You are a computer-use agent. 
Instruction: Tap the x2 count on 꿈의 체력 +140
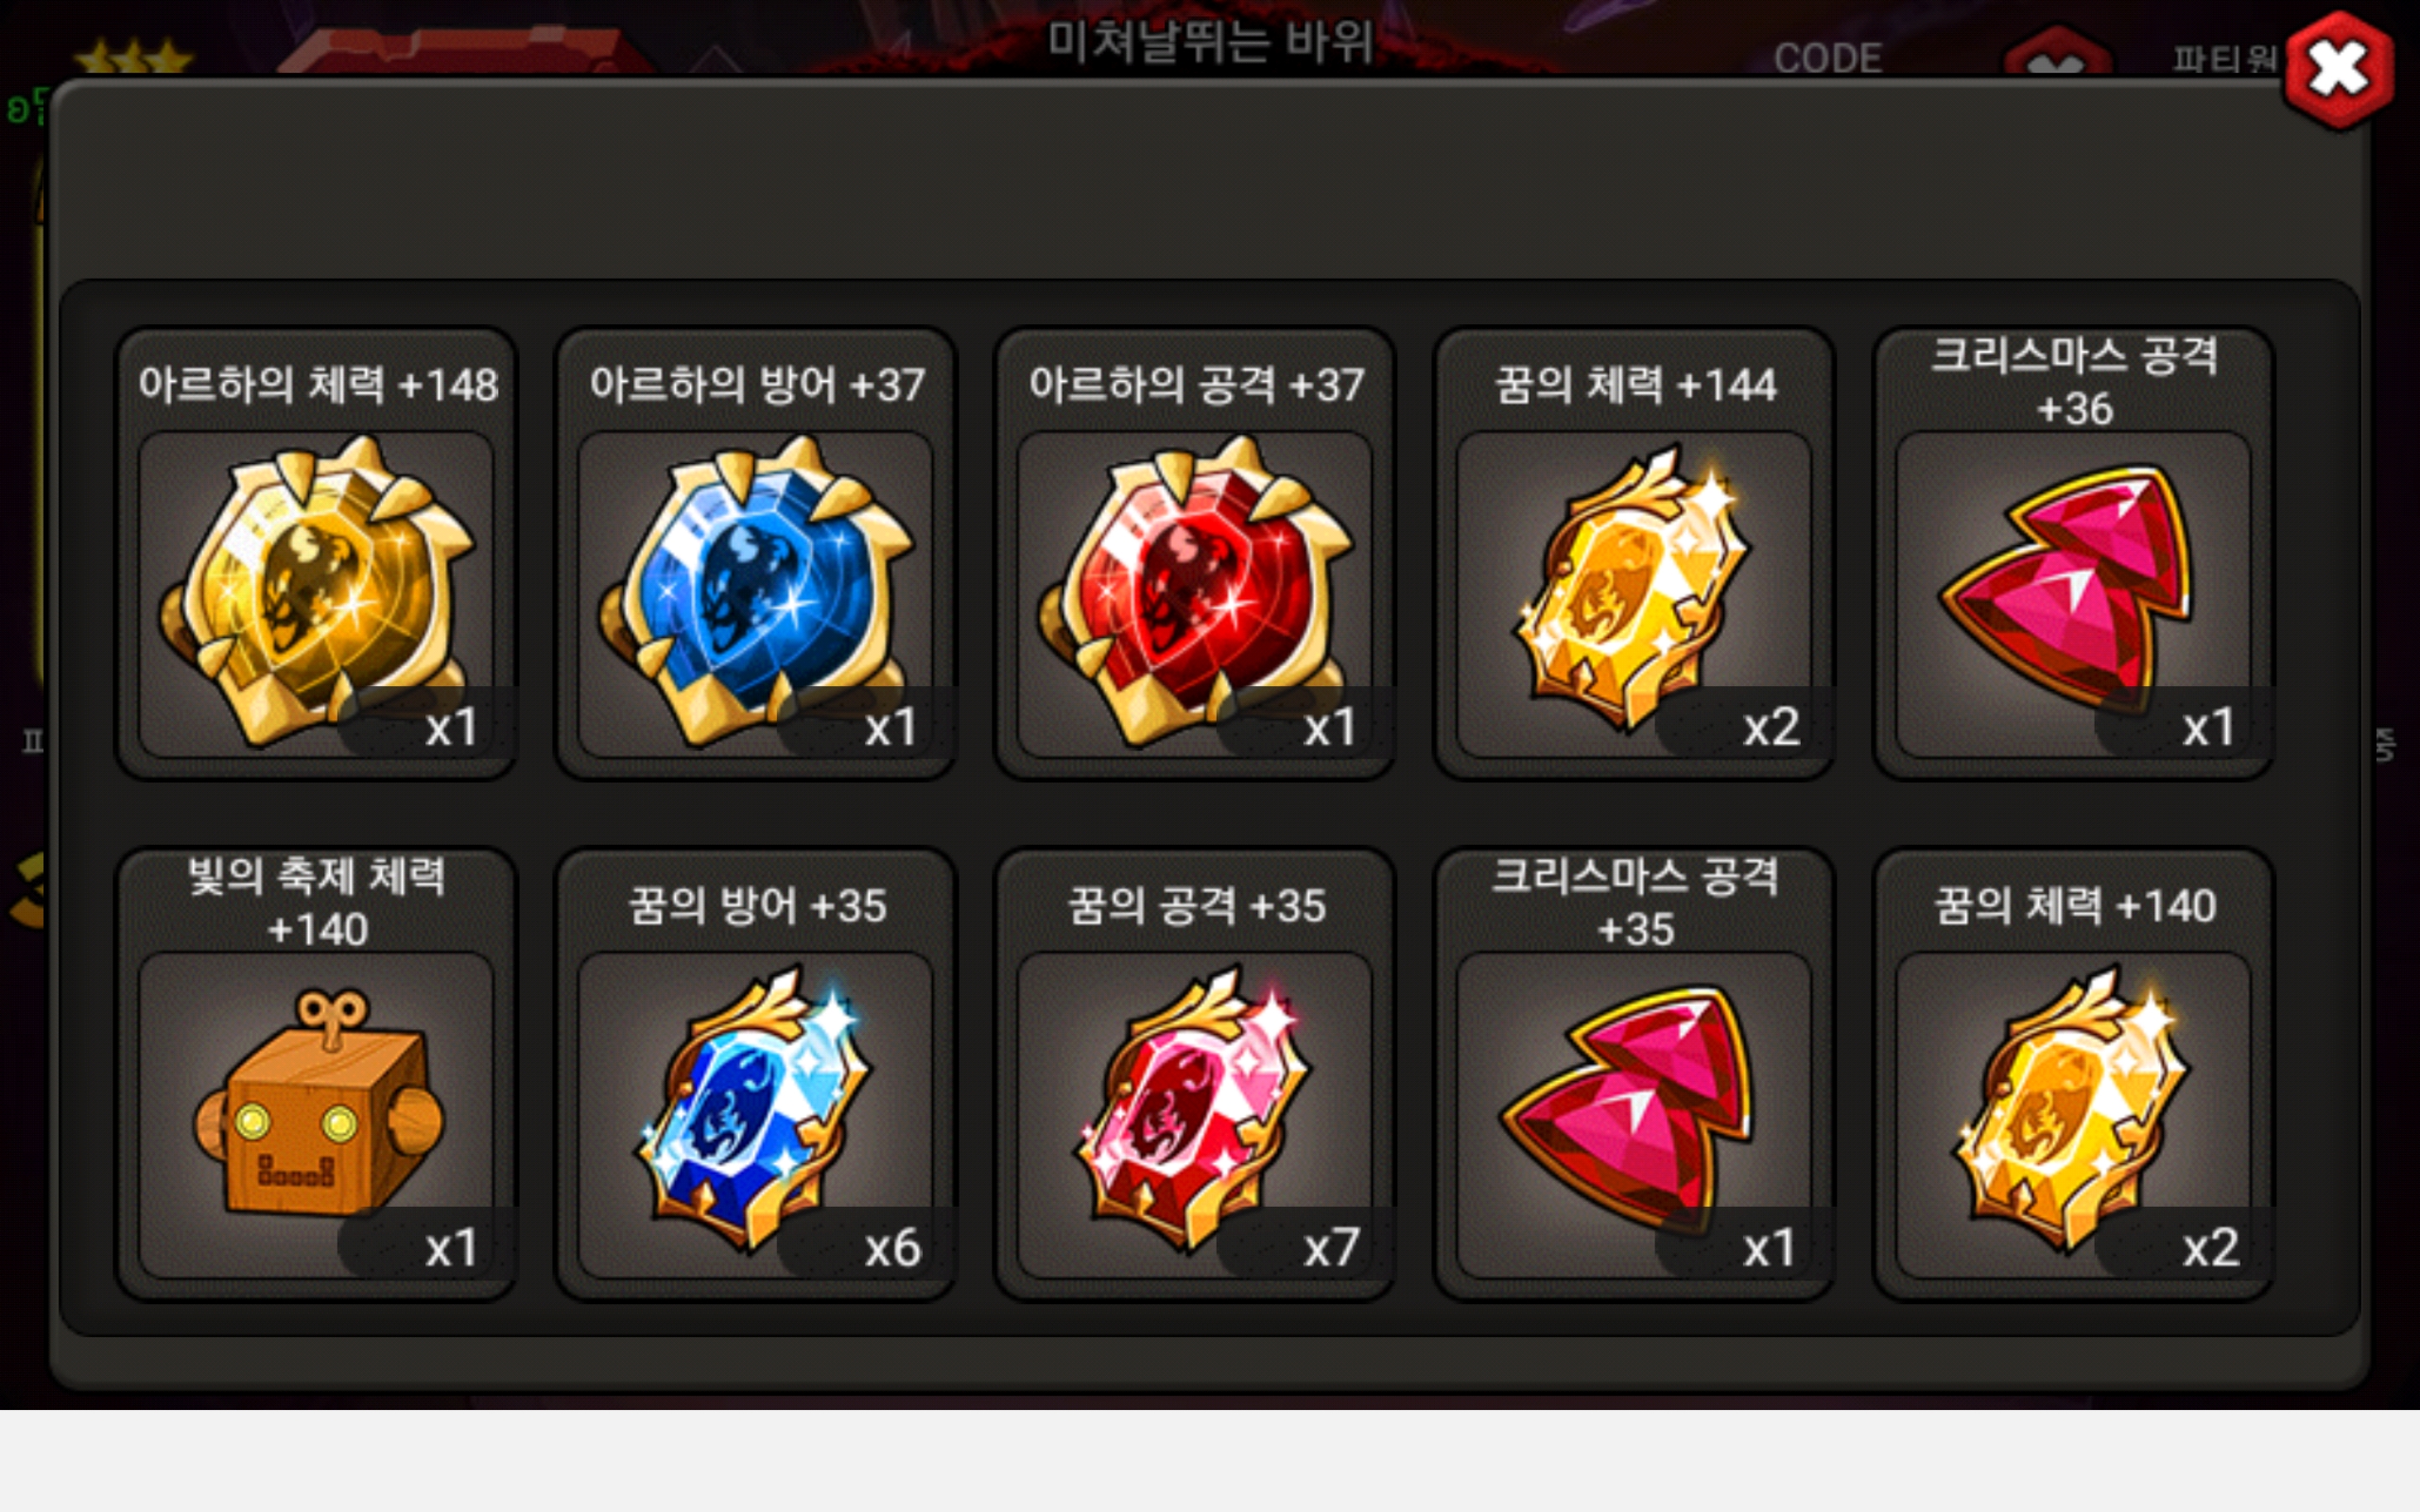click(x=2210, y=1248)
